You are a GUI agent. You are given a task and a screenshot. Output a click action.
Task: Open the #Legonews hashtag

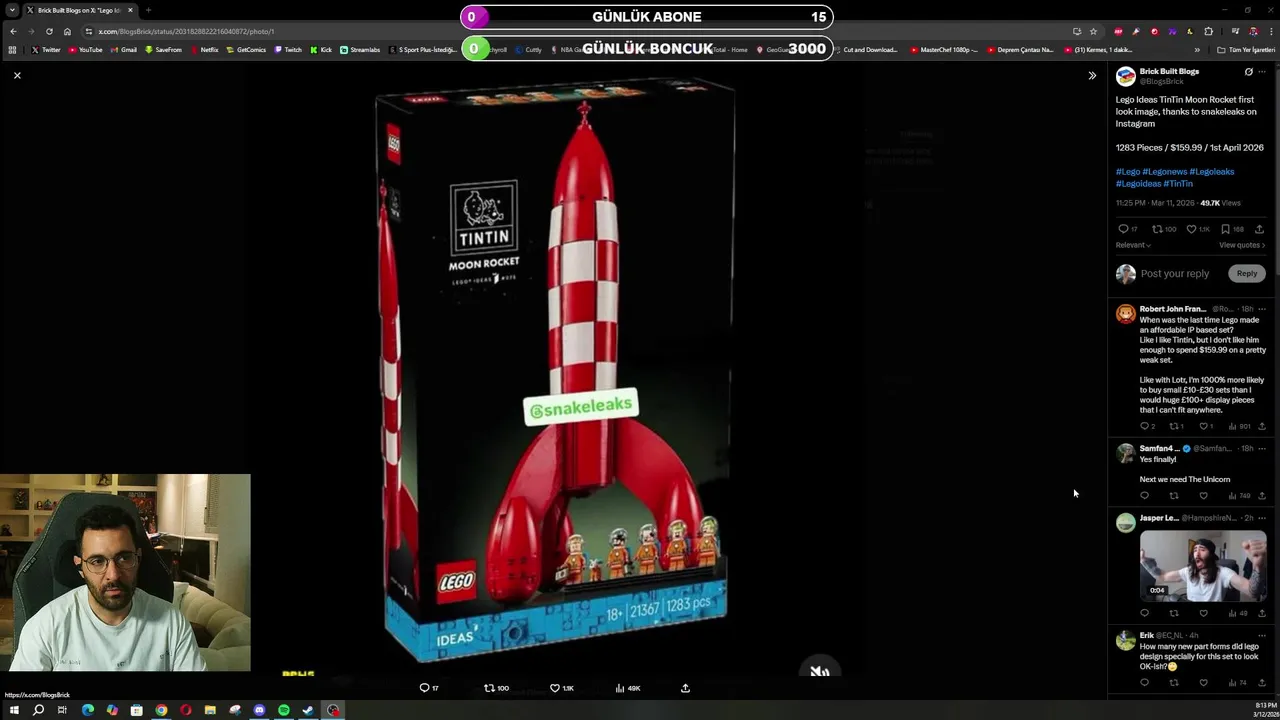[x=1164, y=171]
